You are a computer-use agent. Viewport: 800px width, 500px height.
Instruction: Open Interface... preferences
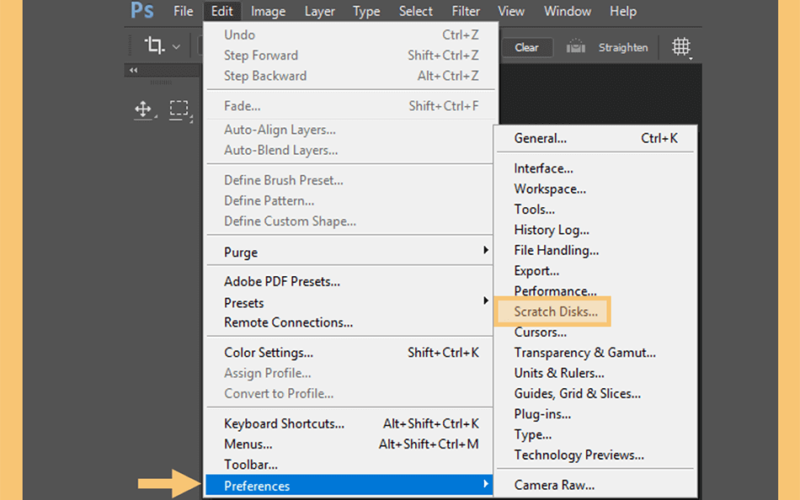(x=595, y=168)
